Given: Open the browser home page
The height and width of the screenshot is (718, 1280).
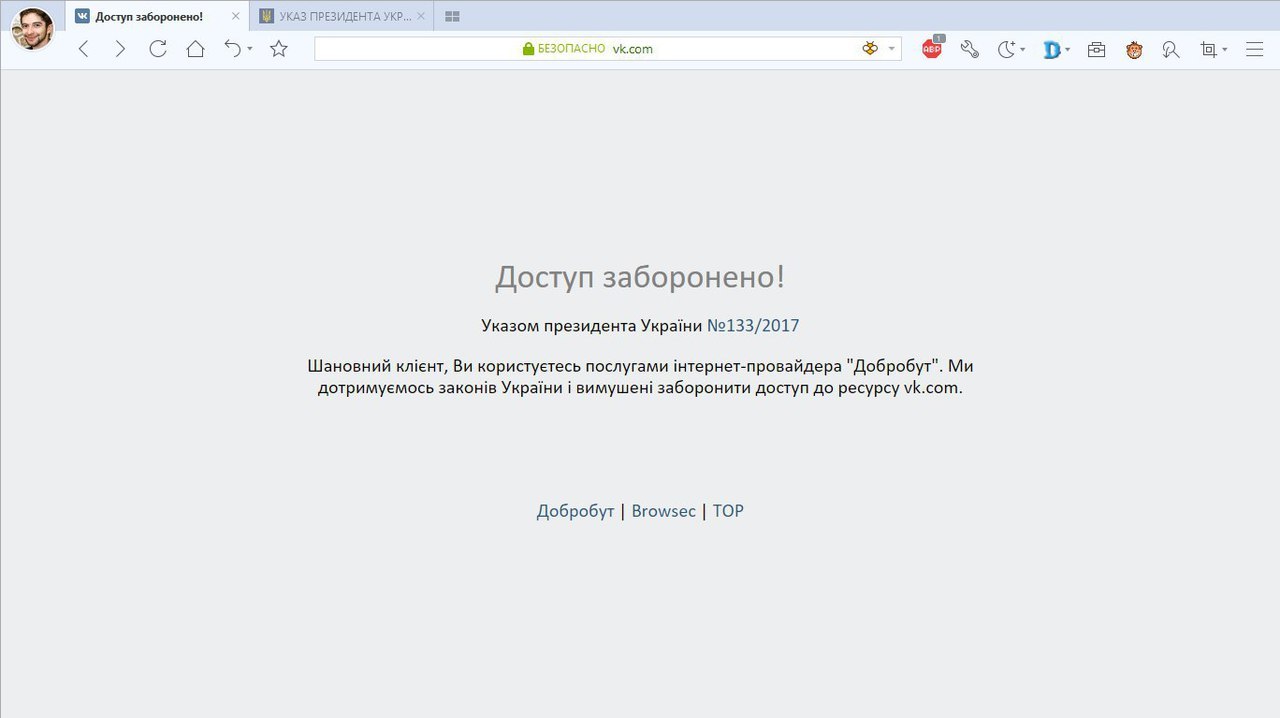Looking at the screenshot, I should click(195, 49).
